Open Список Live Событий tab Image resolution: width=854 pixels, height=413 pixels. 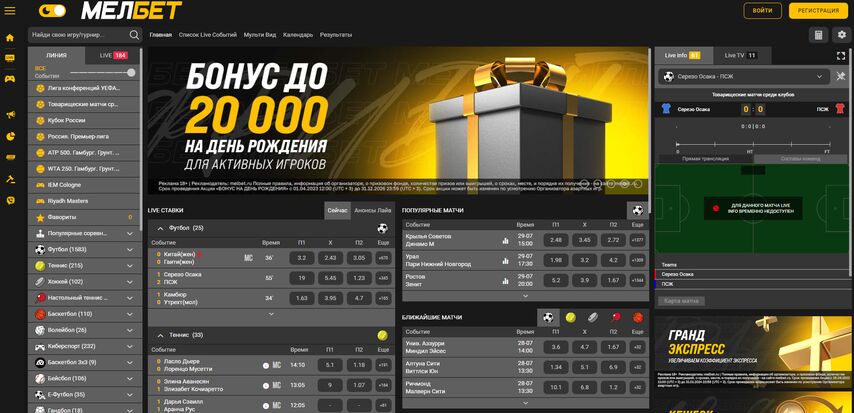tap(208, 34)
